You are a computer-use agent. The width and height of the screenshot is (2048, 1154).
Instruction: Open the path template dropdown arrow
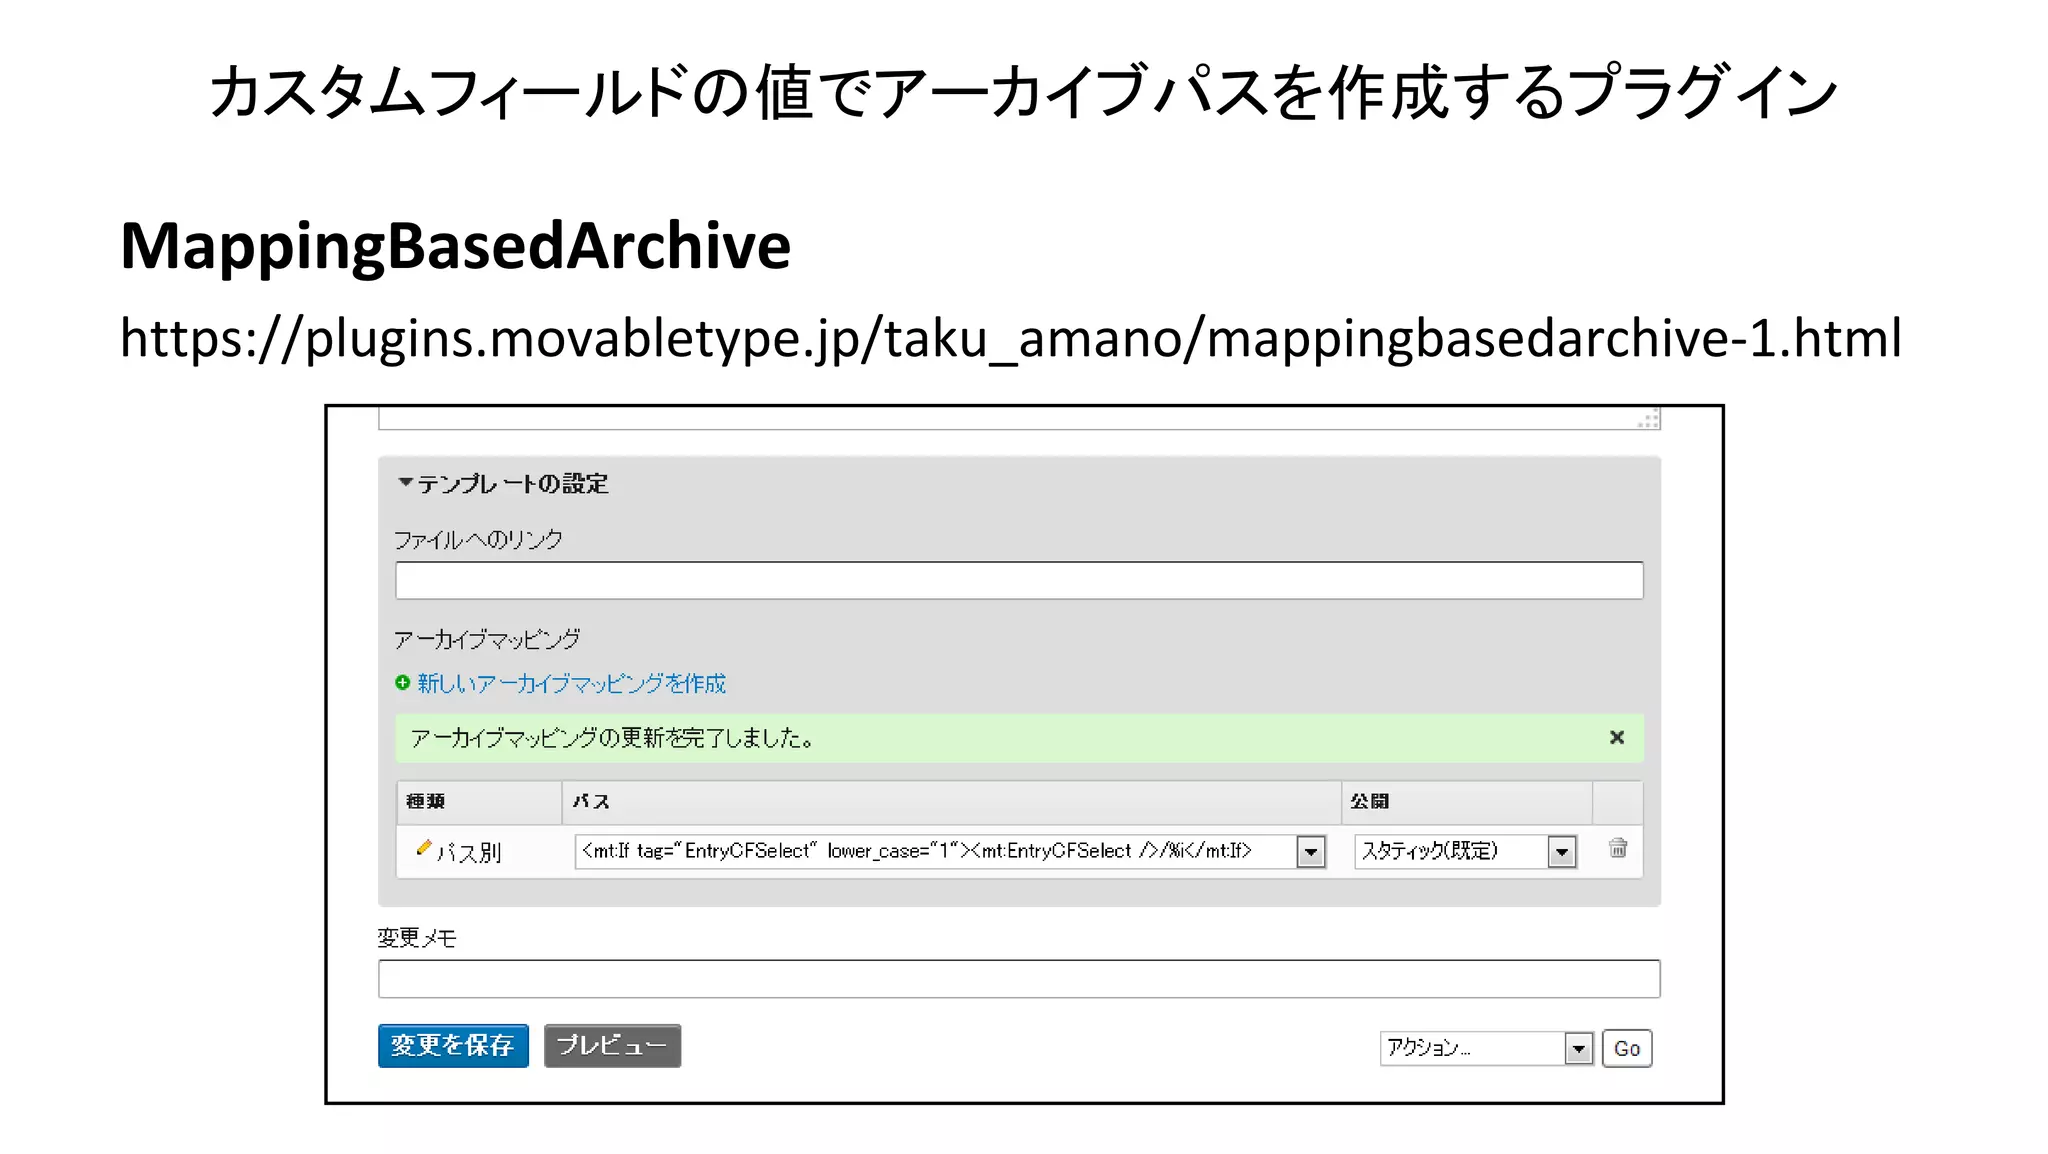tap(1311, 852)
